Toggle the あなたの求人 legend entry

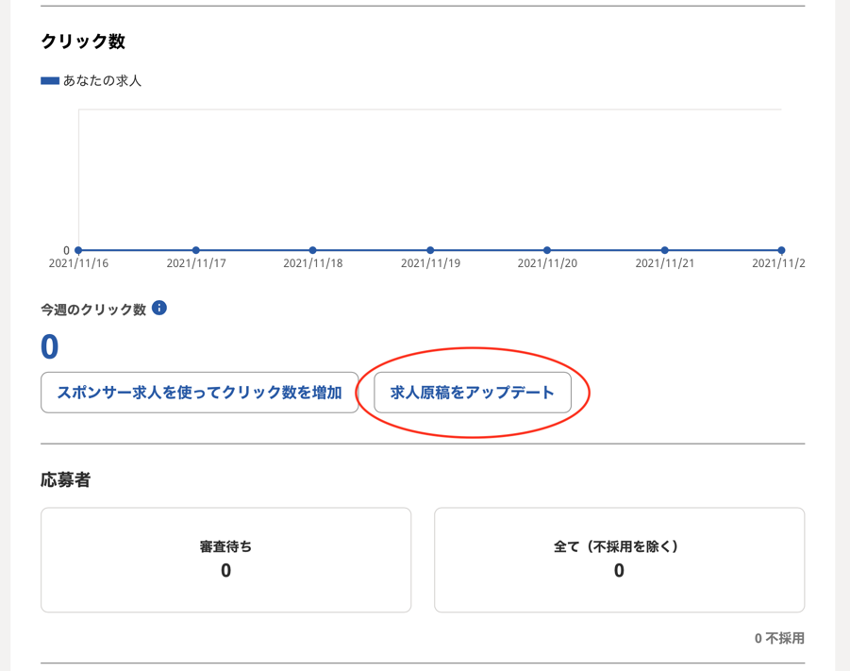pos(91,81)
